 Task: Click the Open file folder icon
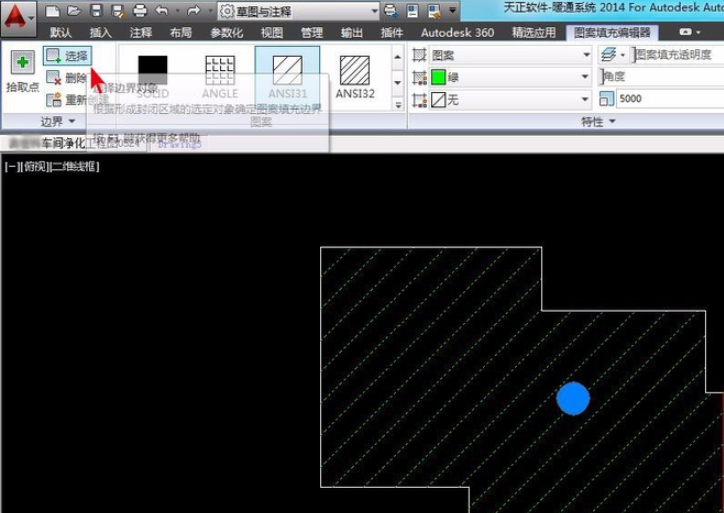click(74, 11)
